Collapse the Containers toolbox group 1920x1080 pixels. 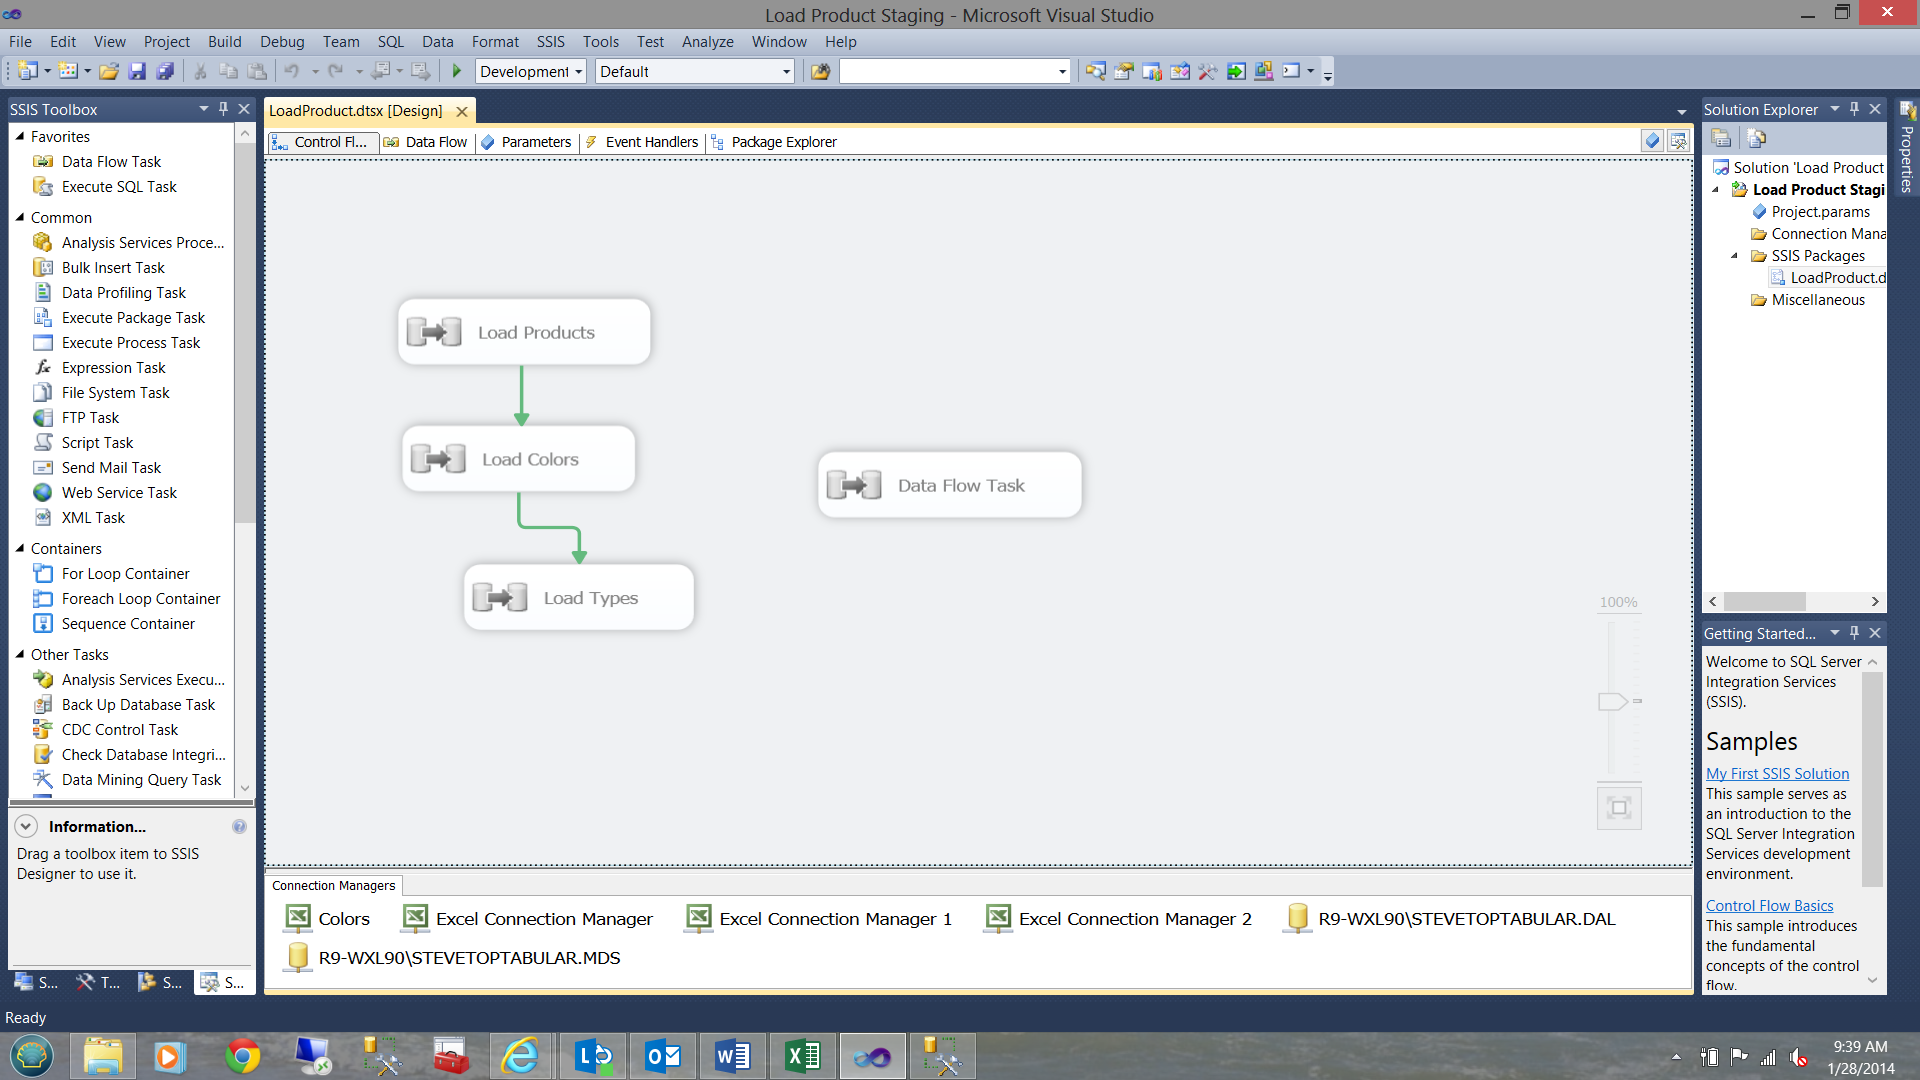click(20, 548)
